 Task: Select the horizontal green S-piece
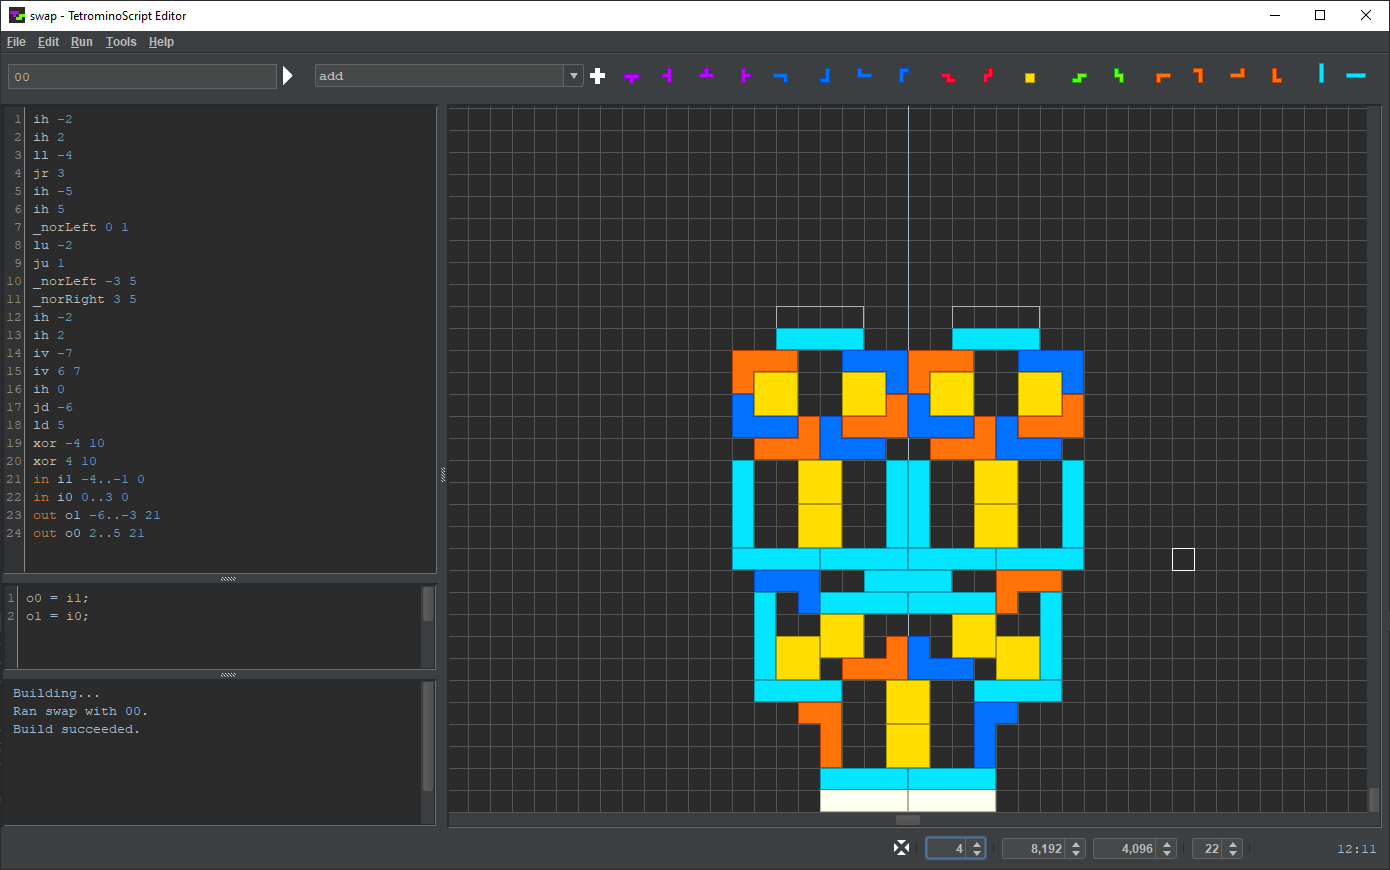pos(1079,77)
